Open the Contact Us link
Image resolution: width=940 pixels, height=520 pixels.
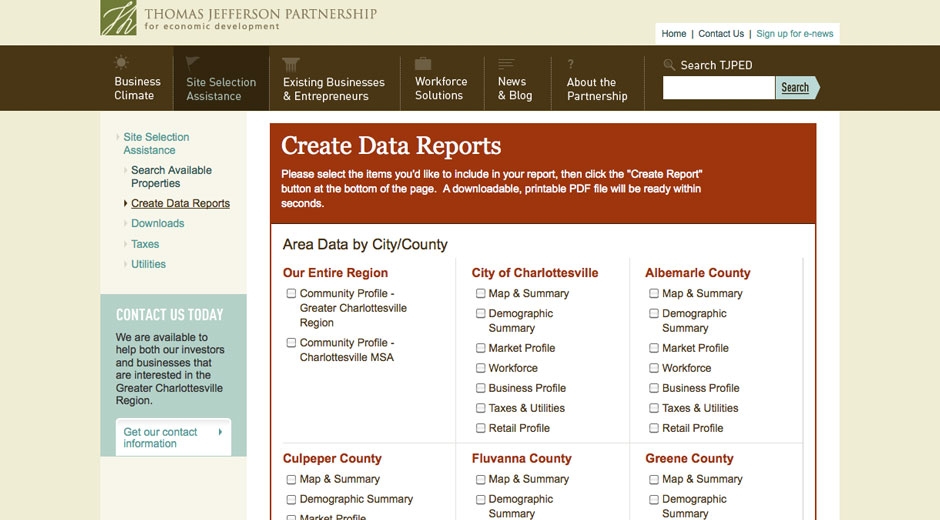pos(721,34)
